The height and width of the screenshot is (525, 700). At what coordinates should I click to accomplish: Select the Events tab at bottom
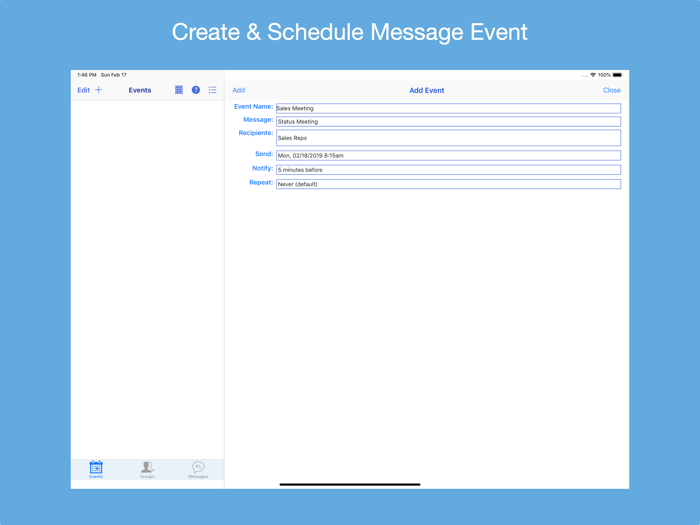coord(96,469)
